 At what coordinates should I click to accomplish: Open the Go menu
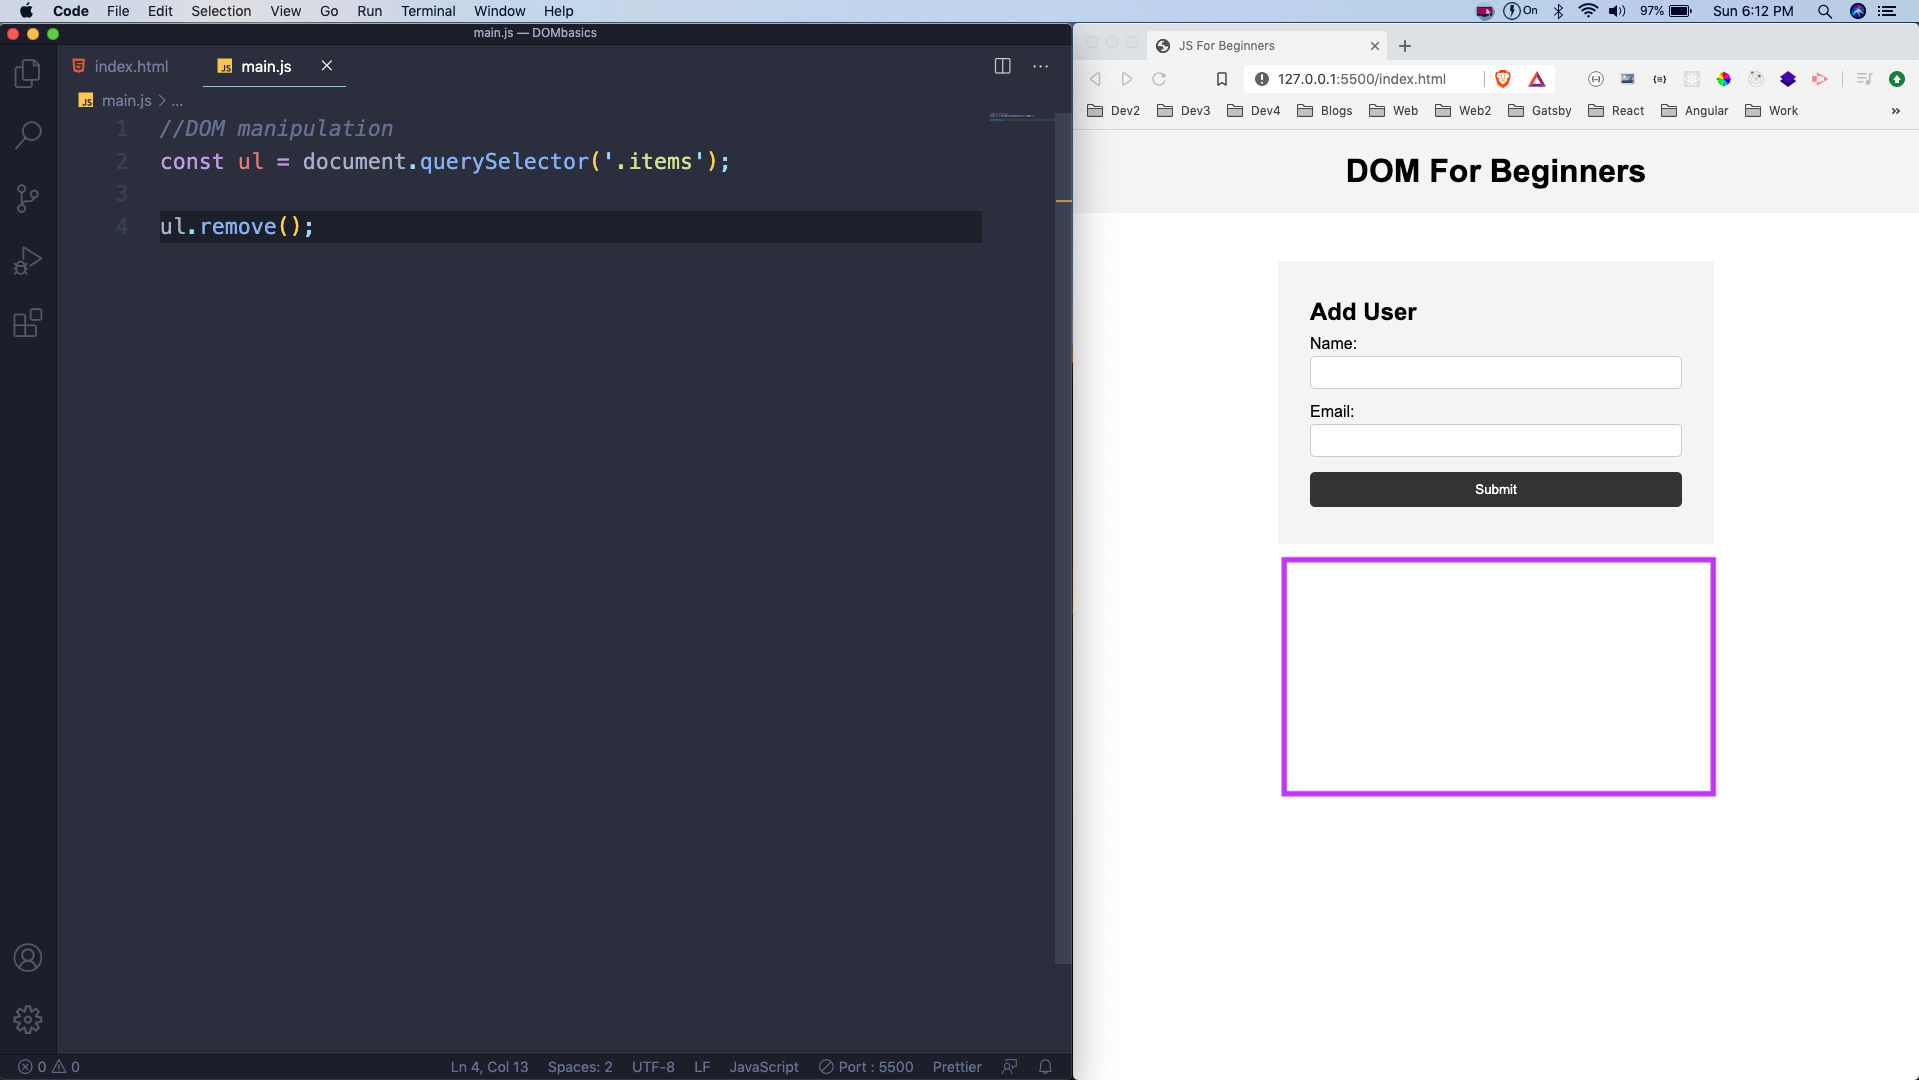point(329,11)
